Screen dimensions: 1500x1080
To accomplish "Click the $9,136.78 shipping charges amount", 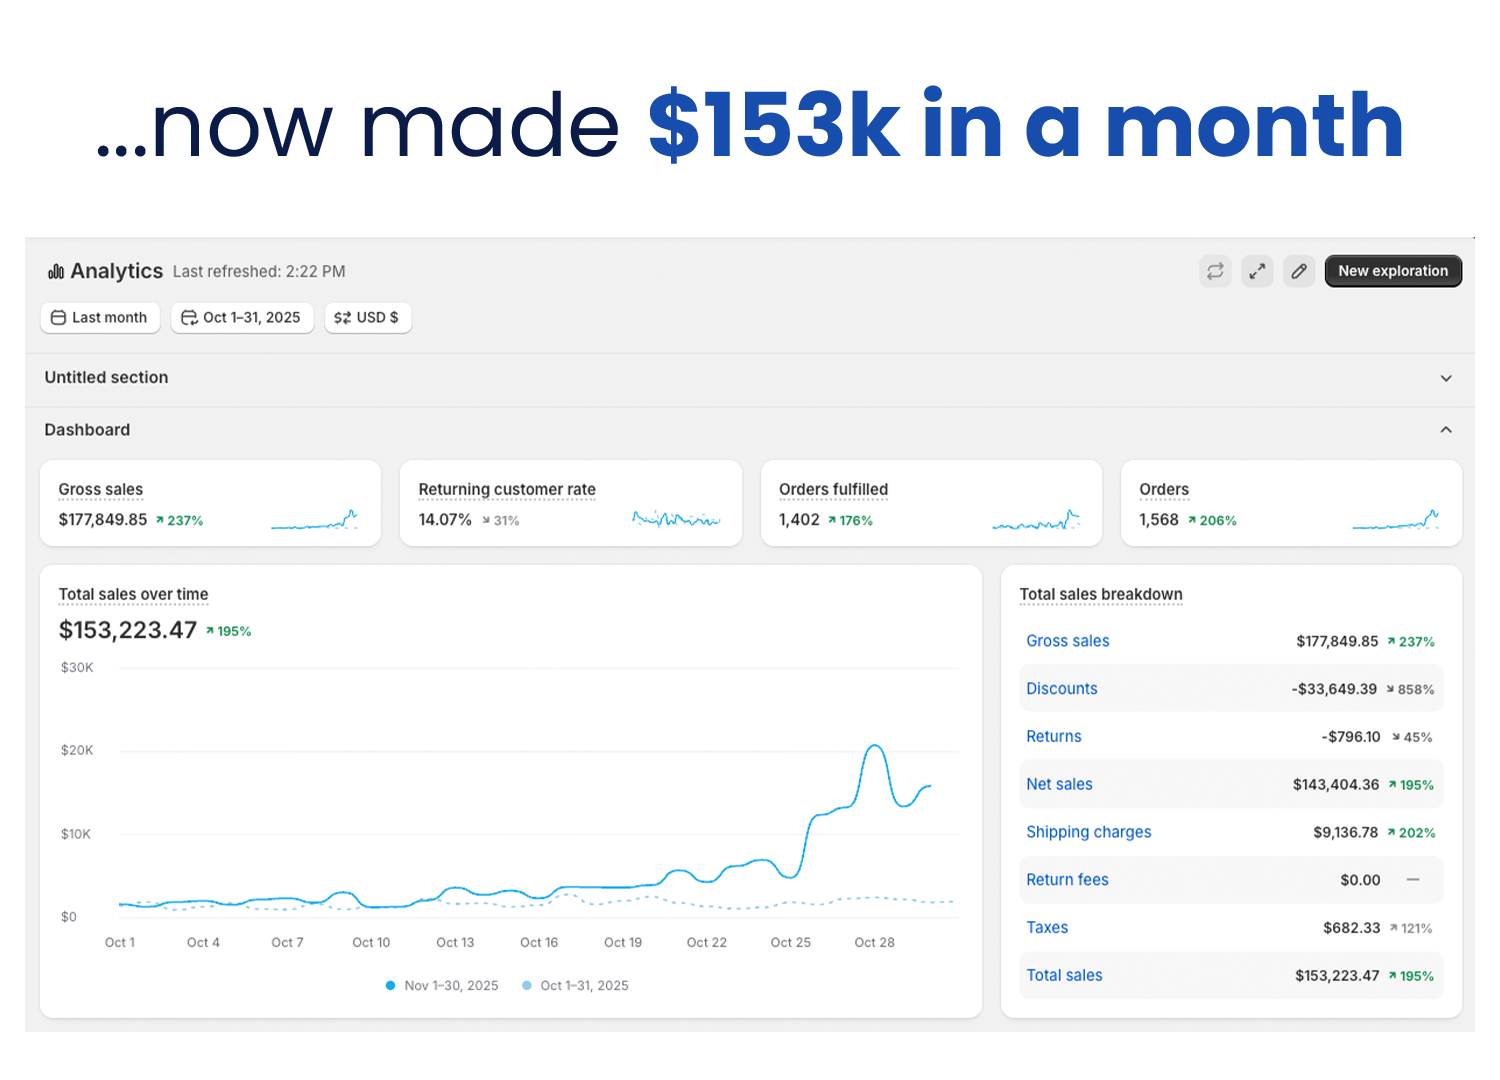I will pos(1346,832).
